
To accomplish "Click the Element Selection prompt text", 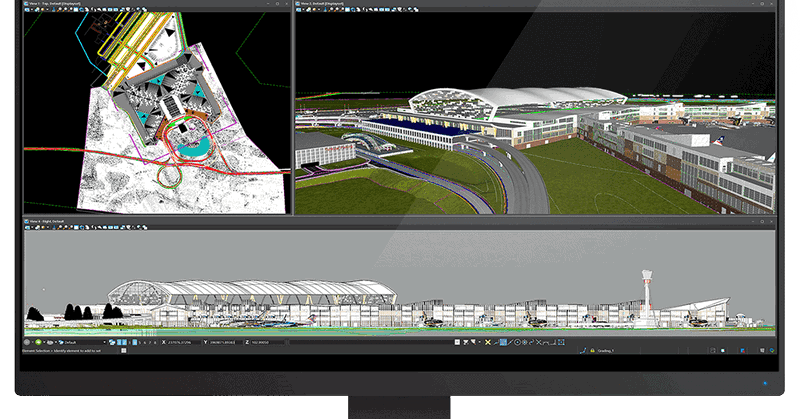I will click(61, 351).
